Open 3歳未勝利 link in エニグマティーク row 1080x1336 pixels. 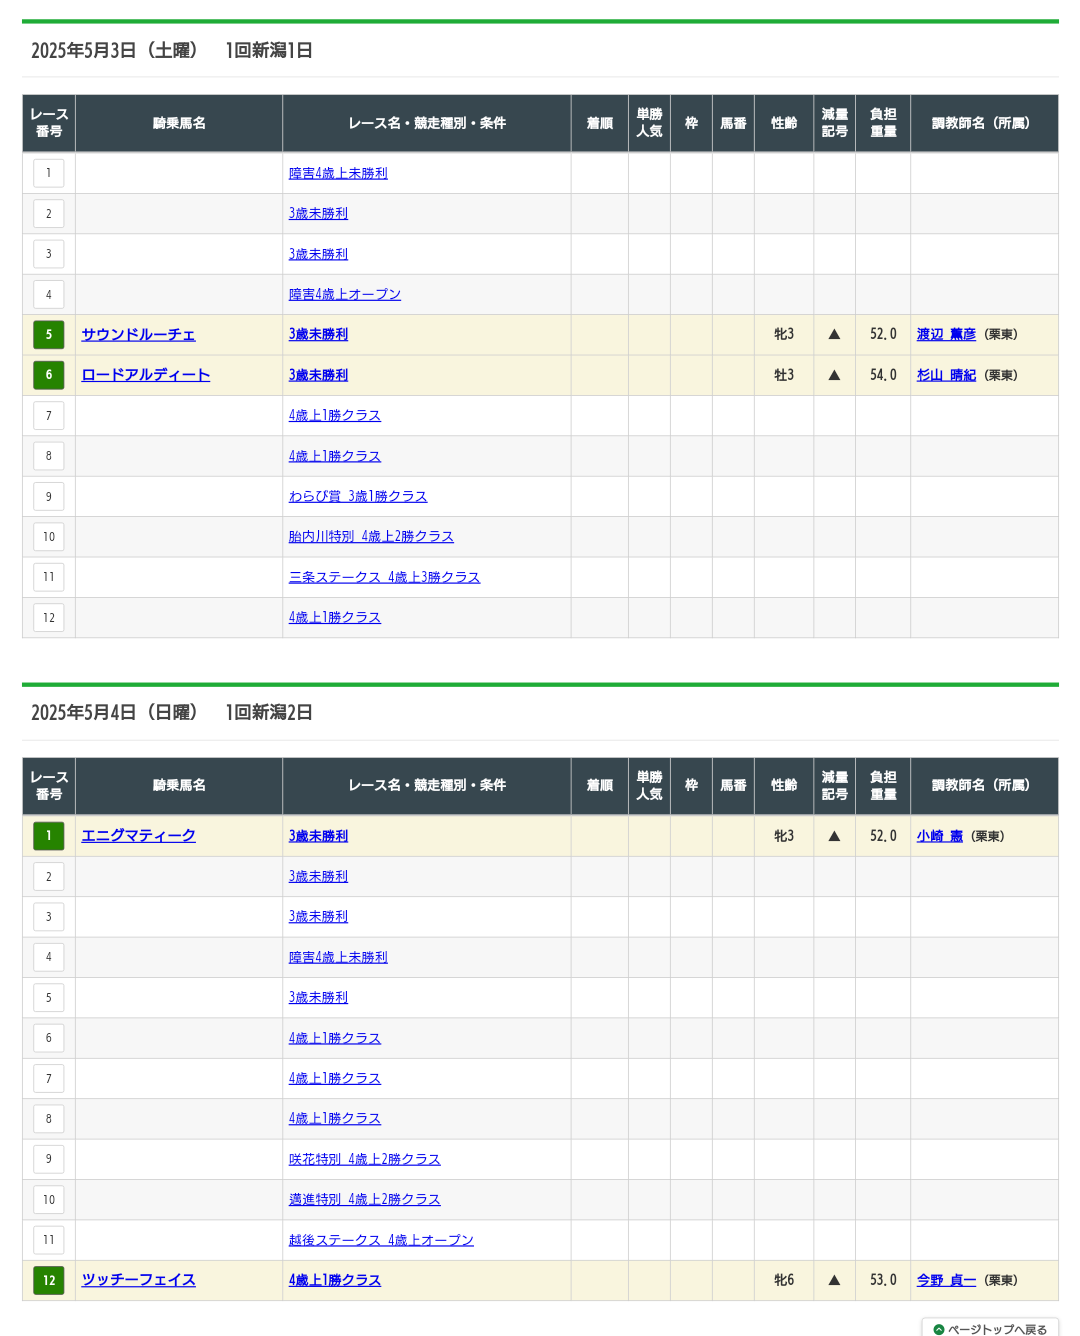[x=318, y=836]
